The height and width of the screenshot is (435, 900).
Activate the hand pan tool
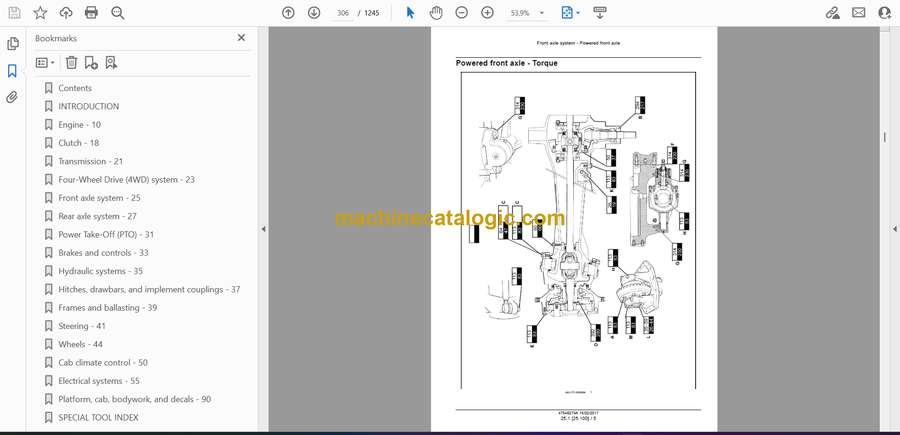point(436,13)
